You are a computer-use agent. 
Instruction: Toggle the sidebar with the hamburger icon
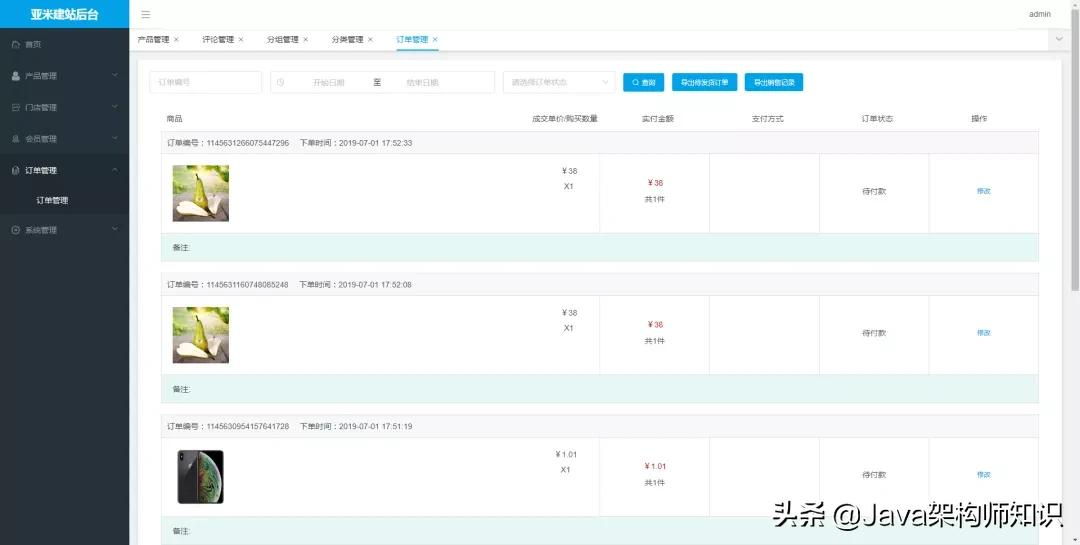(x=145, y=14)
